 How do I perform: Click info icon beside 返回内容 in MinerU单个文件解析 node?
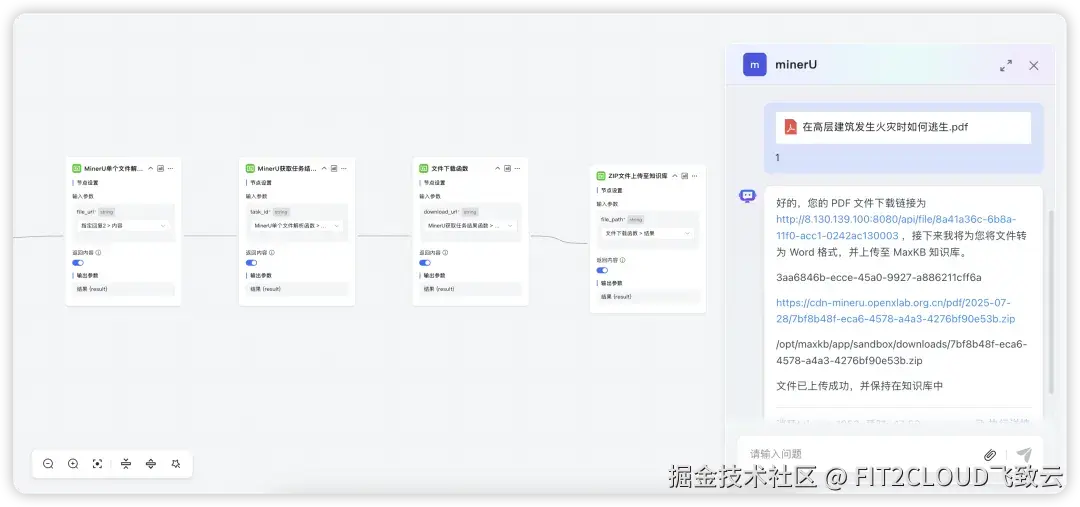(98, 252)
